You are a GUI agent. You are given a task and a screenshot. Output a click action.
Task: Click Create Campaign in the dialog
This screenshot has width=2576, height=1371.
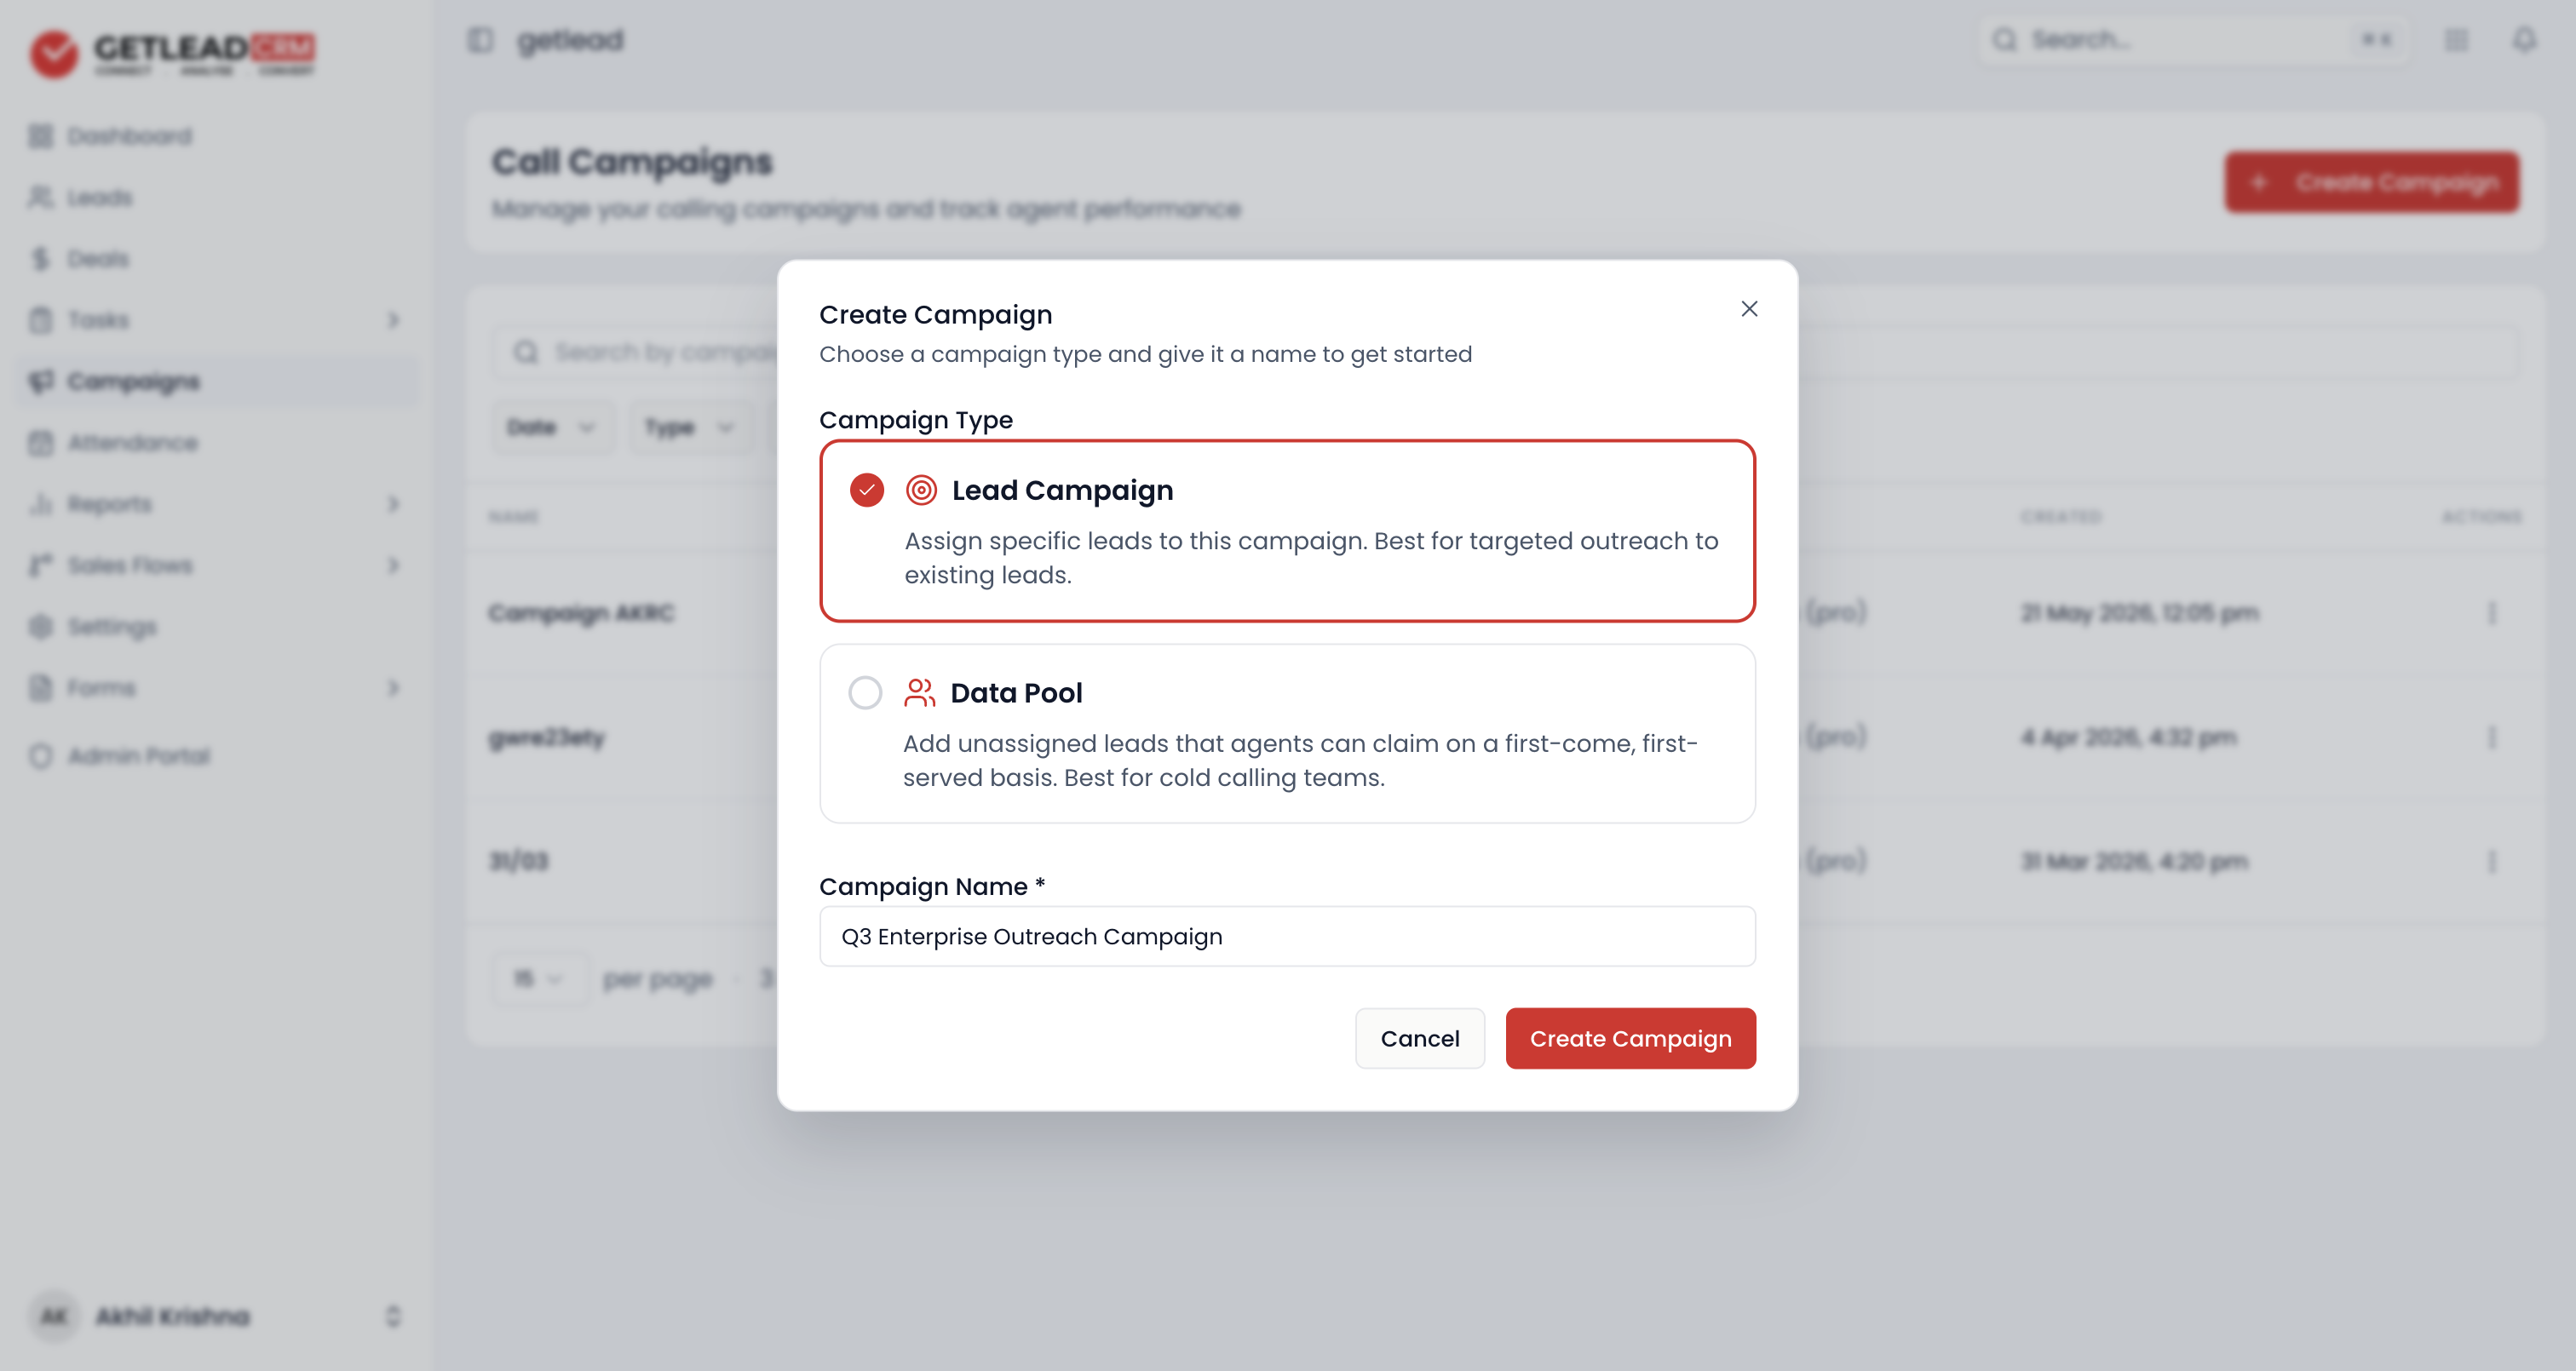pyautogui.click(x=1630, y=1038)
